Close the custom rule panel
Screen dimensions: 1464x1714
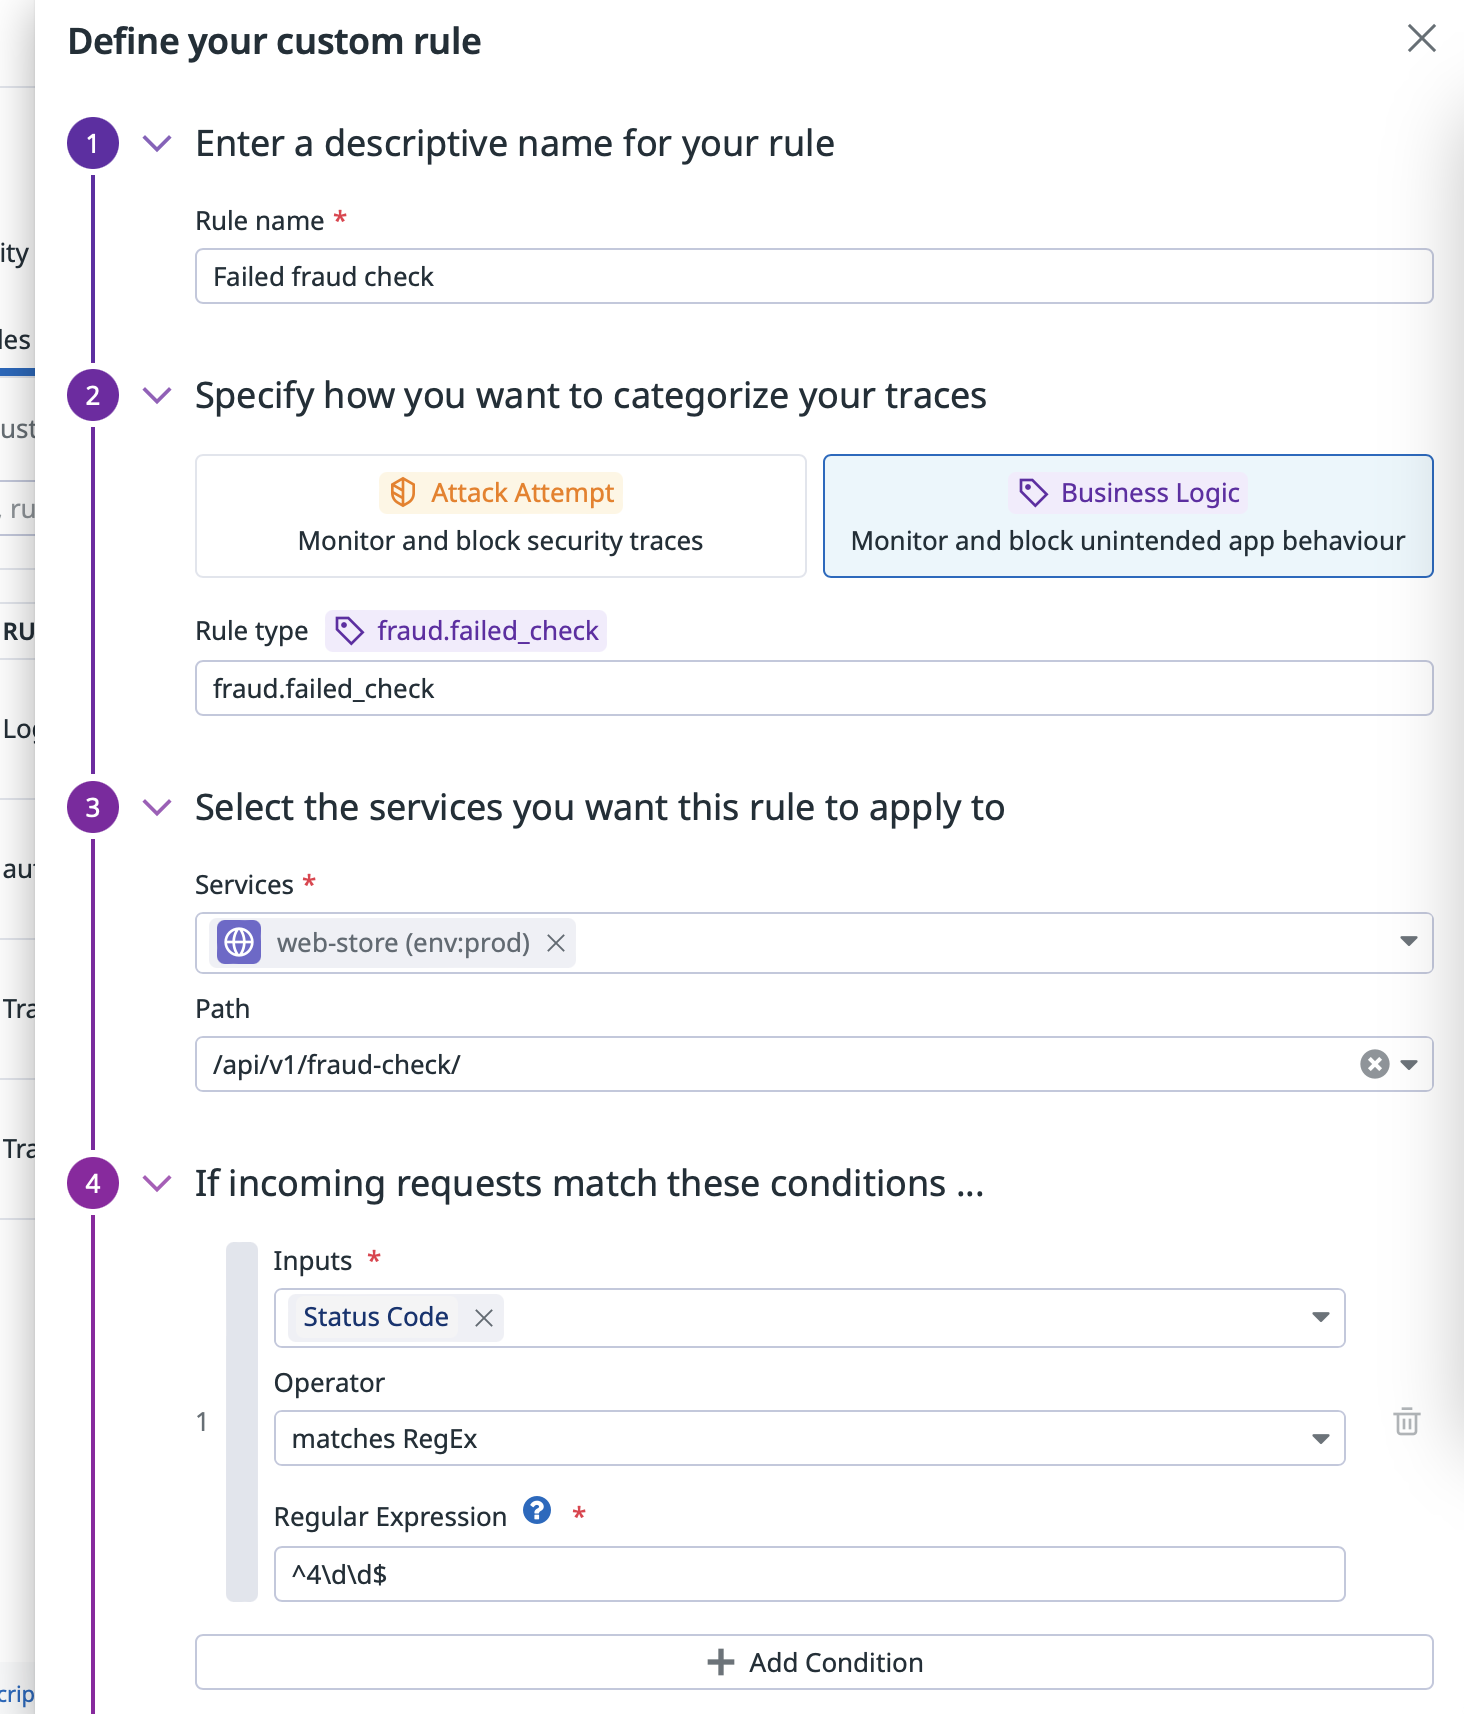coord(1421,39)
